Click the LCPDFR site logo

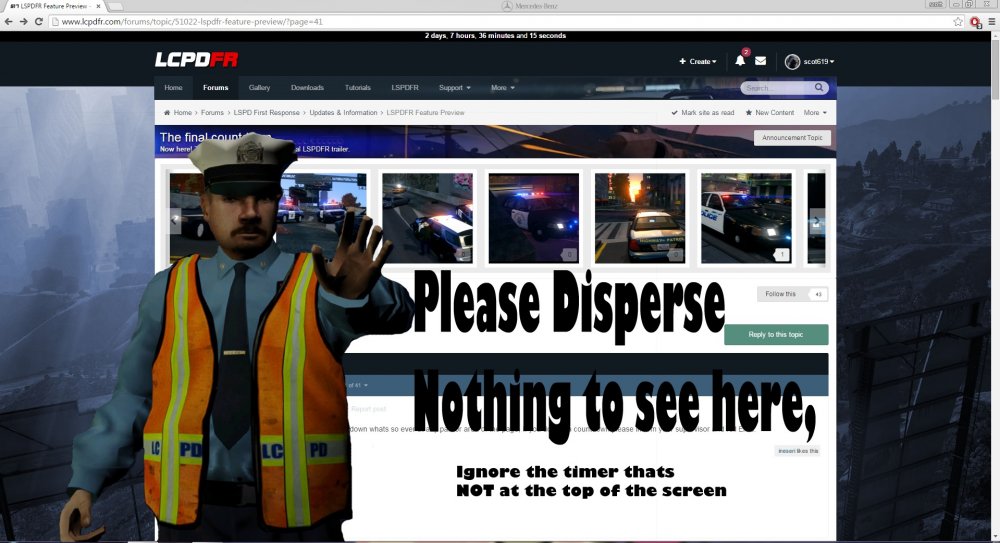point(196,60)
